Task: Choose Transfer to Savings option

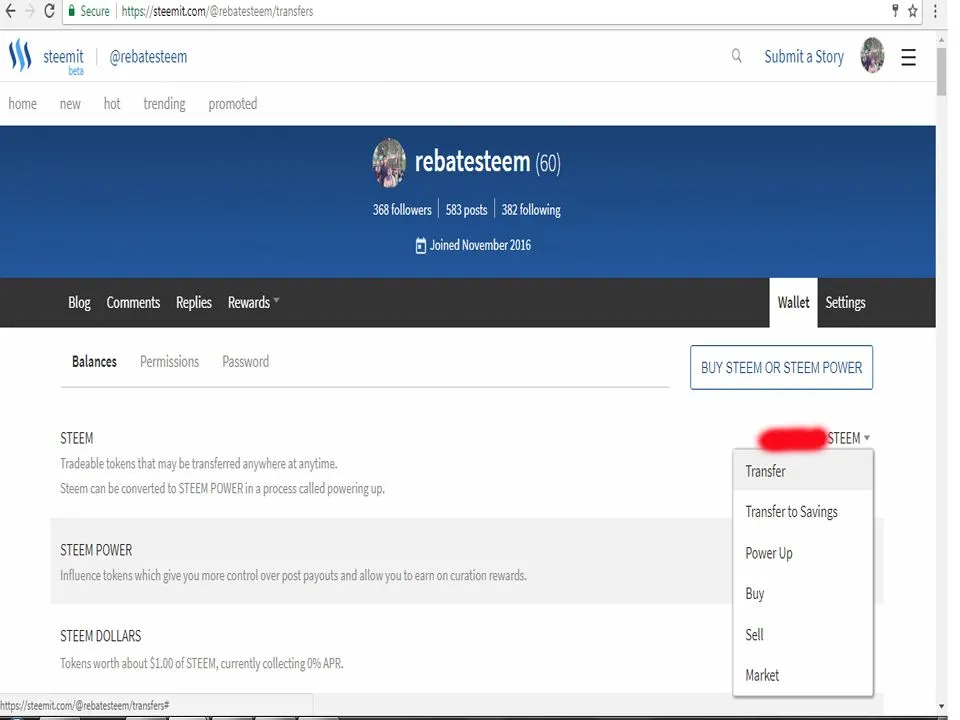Action: coord(803,512)
